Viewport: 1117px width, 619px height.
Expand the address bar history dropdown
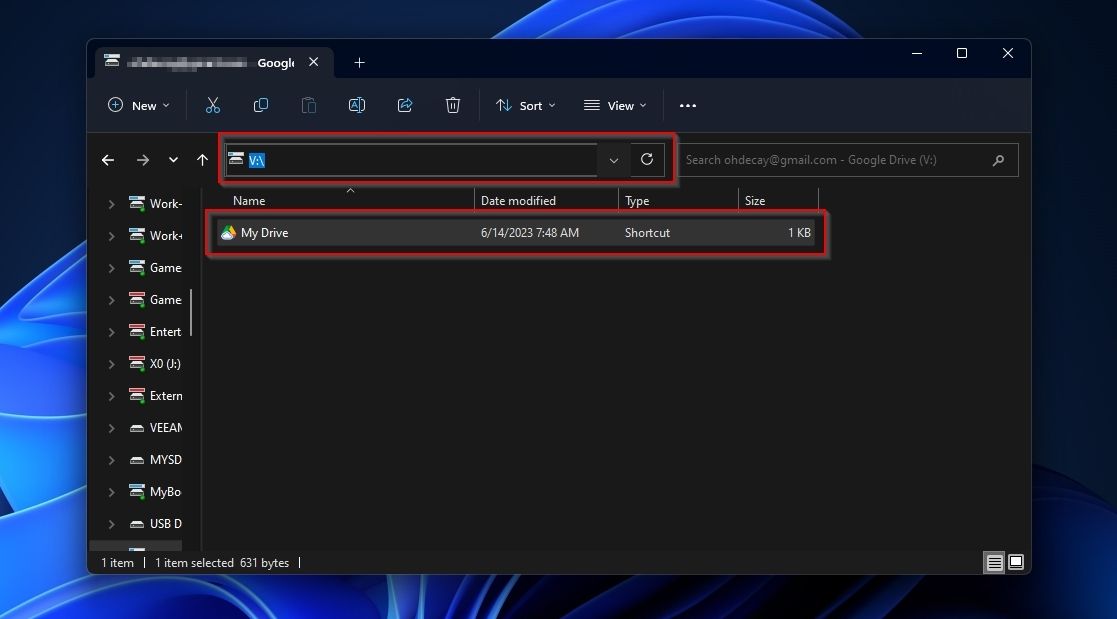click(614, 160)
